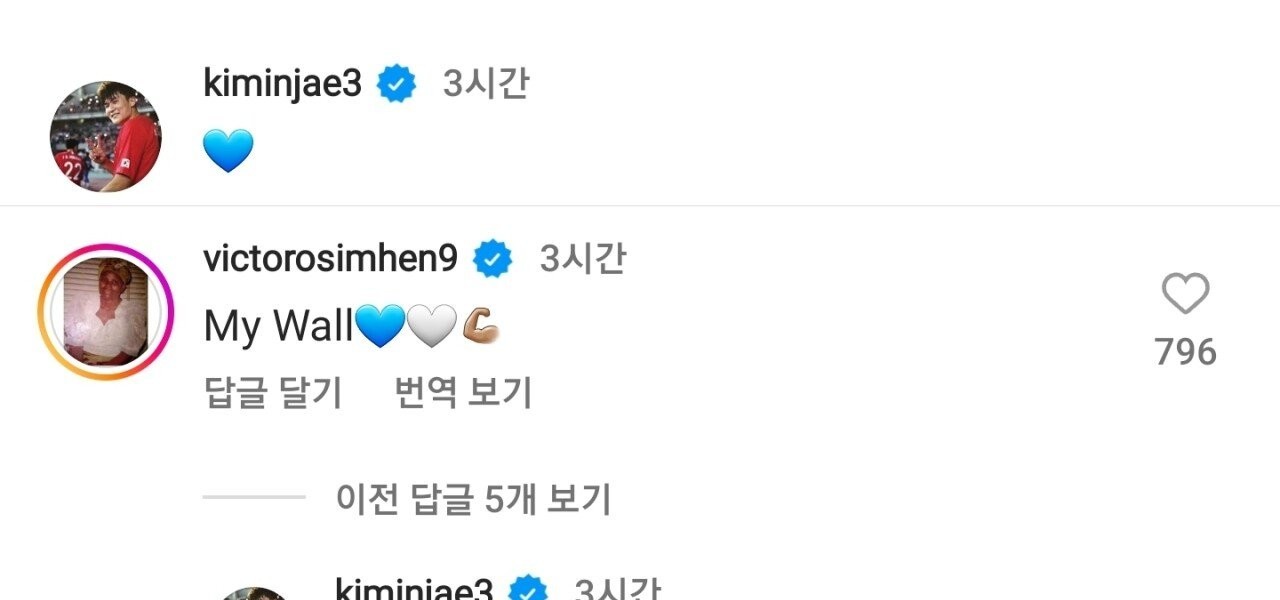This screenshot has height=600, width=1280.
Task: Like victorosimhen9's comment with the heart icon
Action: tap(1186, 295)
